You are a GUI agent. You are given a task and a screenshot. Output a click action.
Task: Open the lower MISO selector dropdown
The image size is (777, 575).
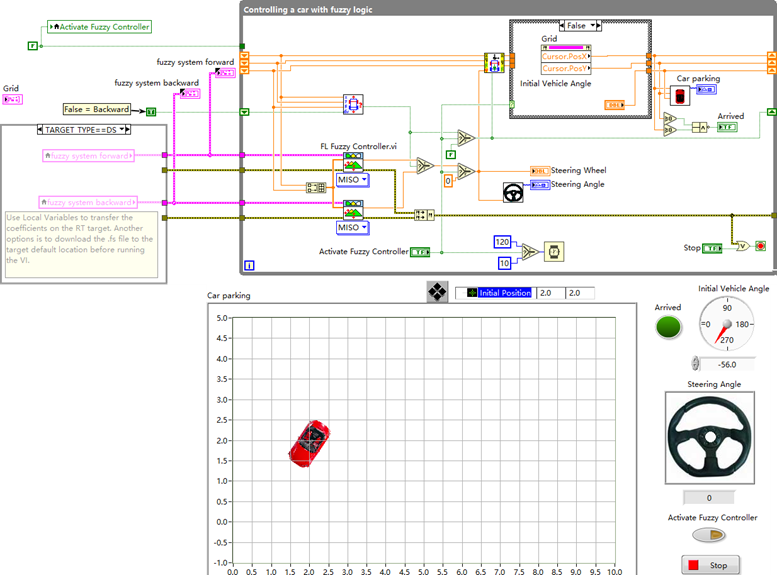[x=352, y=228]
